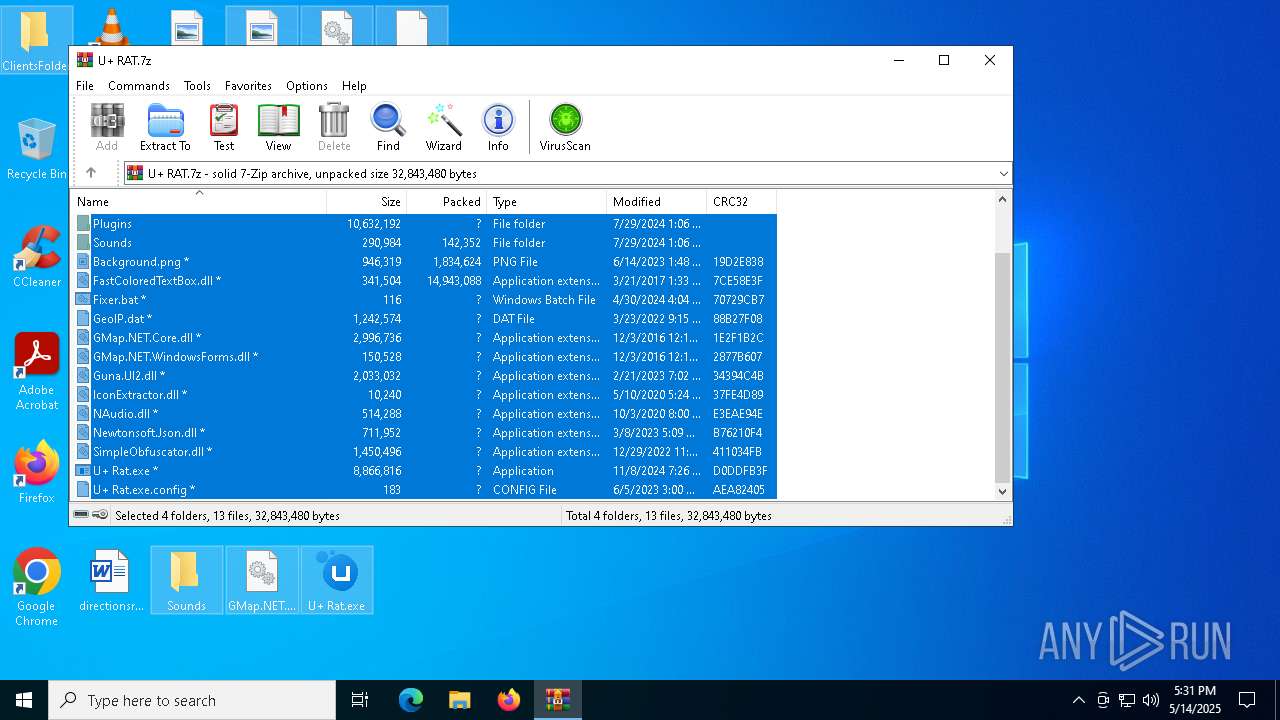Click scrollbar down arrow in file list
Screen dimensions: 1280x720
1003,491
